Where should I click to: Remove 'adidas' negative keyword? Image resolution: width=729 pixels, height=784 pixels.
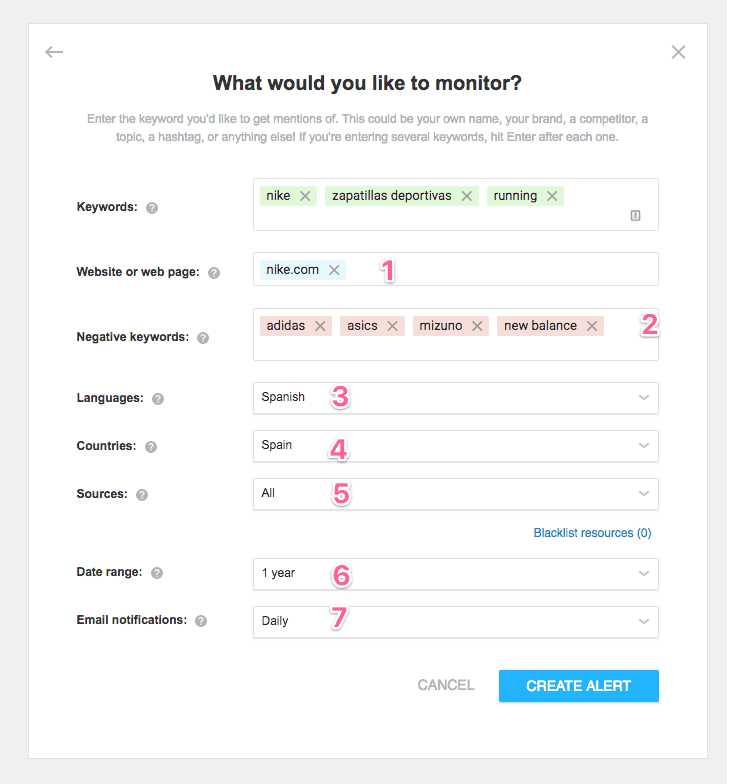point(320,326)
